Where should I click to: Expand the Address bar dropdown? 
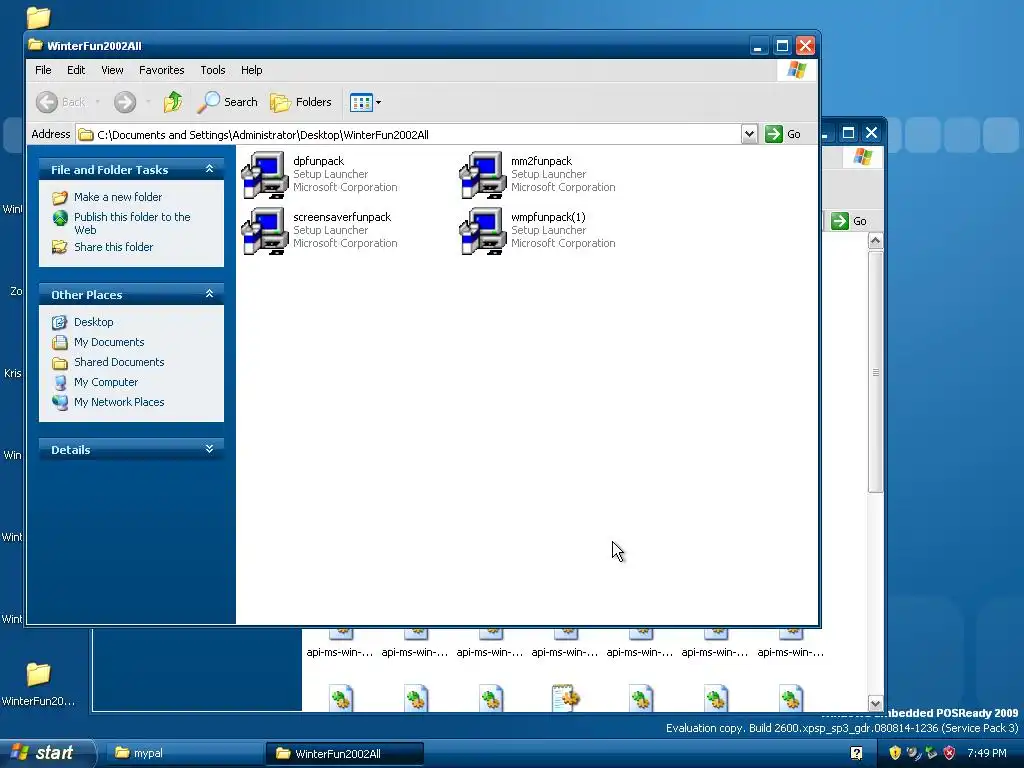click(x=749, y=134)
